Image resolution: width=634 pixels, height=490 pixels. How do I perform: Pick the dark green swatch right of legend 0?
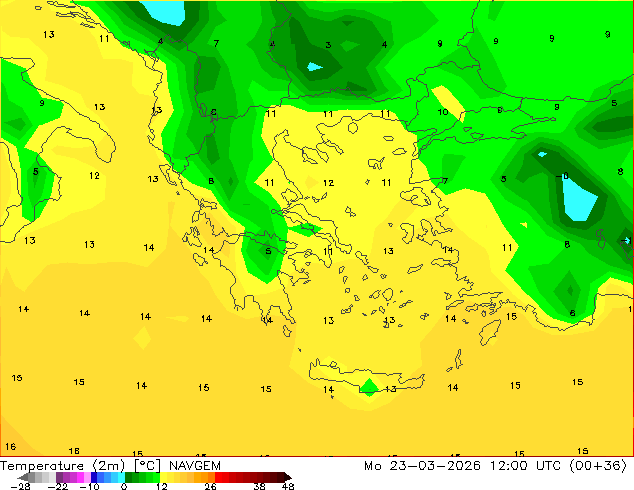click(129, 477)
